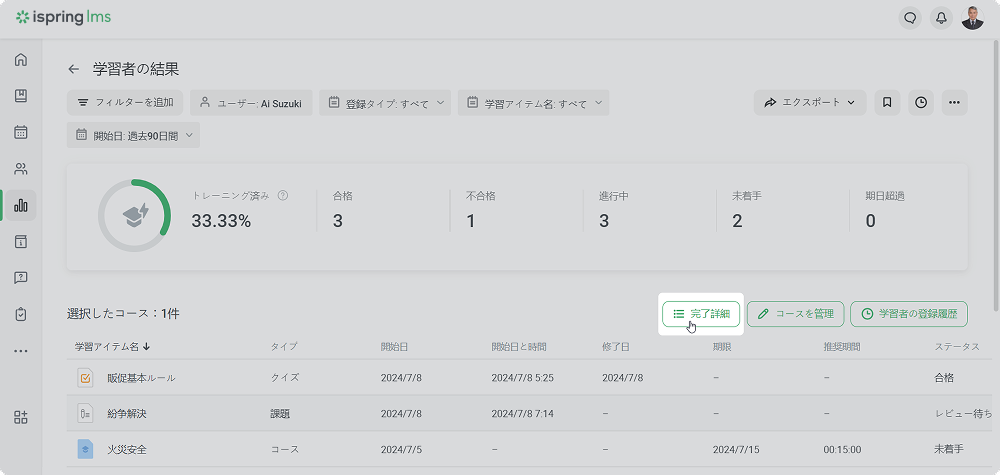Click the フィルターを追加 button
This screenshot has height=475, width=1000.
pos(125,102)
